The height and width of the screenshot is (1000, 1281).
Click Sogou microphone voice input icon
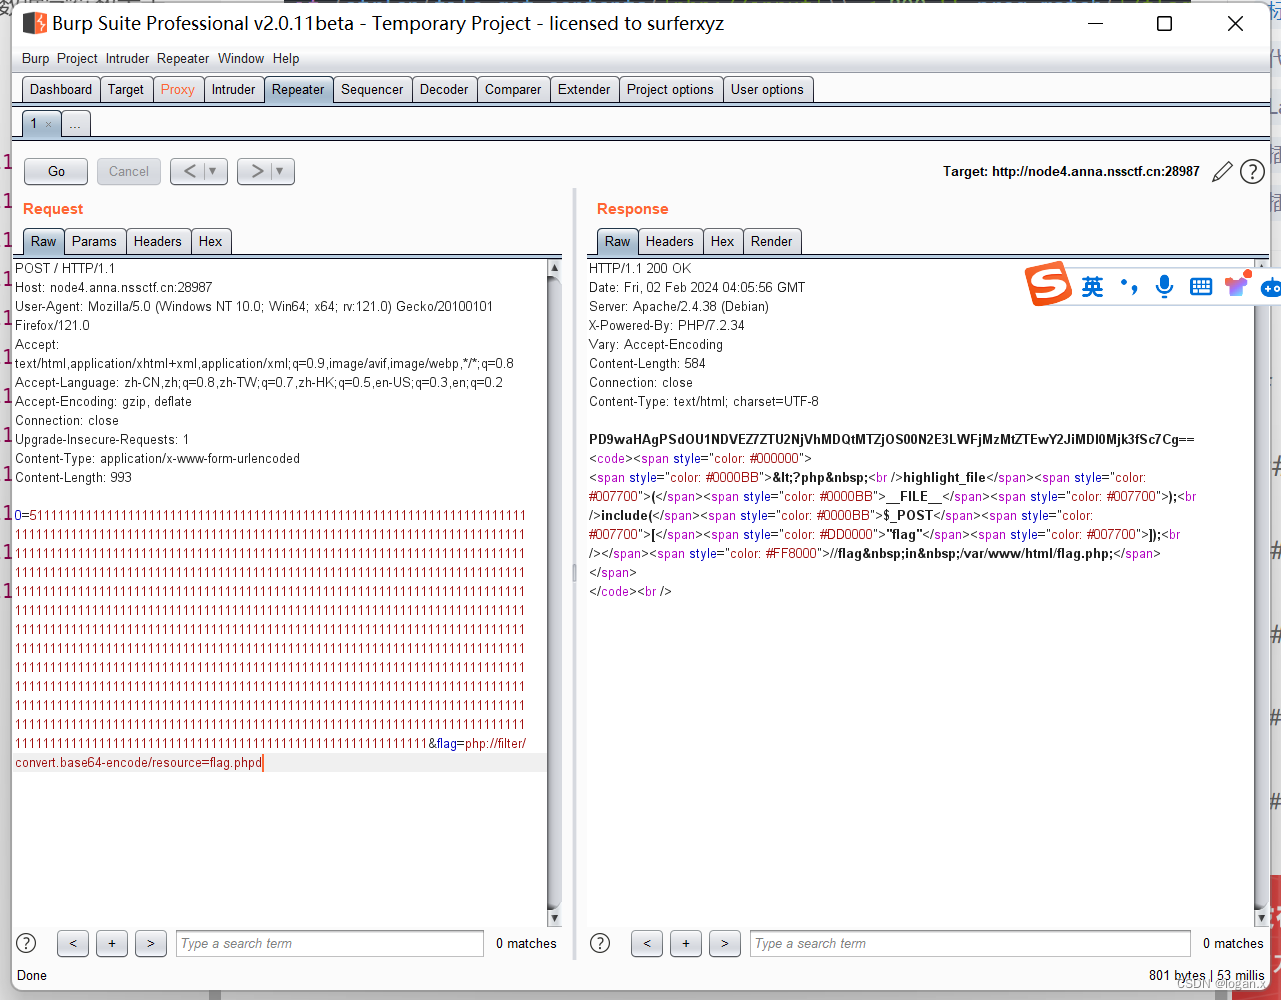pos(1164,287)
